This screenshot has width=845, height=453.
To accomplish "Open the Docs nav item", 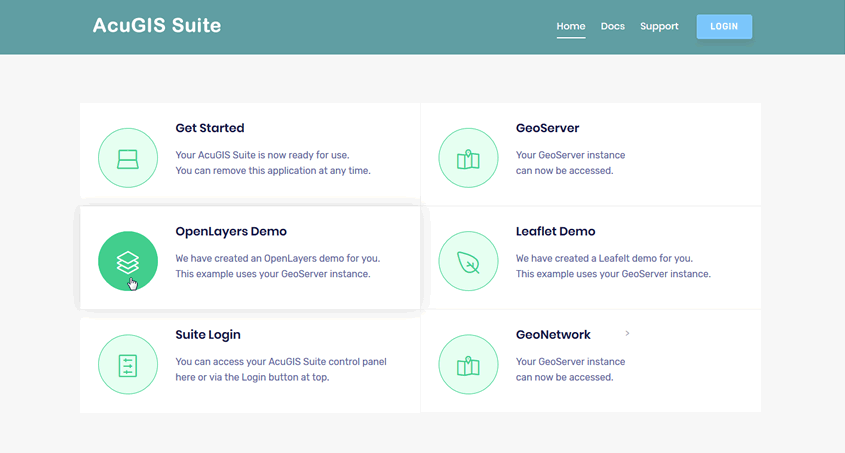I will coord(613,26).
